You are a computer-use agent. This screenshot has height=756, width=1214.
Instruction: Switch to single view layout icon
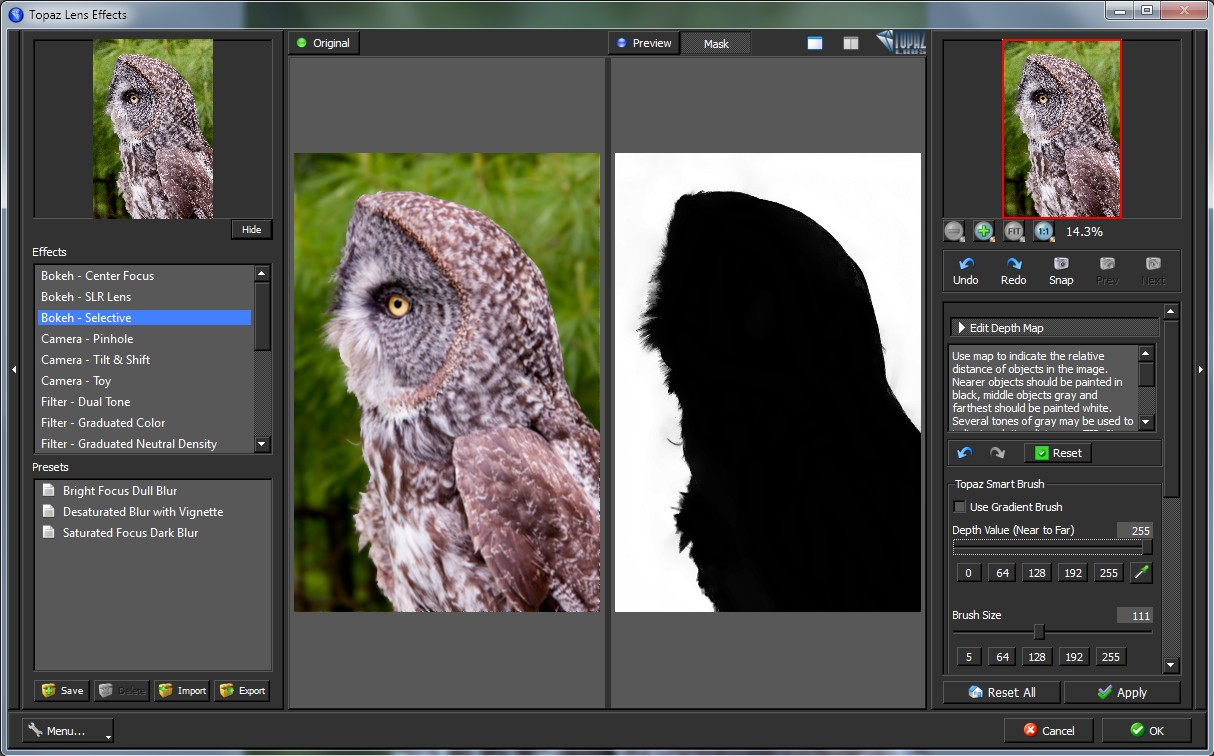pyautogui.click(x=815, y=43)
